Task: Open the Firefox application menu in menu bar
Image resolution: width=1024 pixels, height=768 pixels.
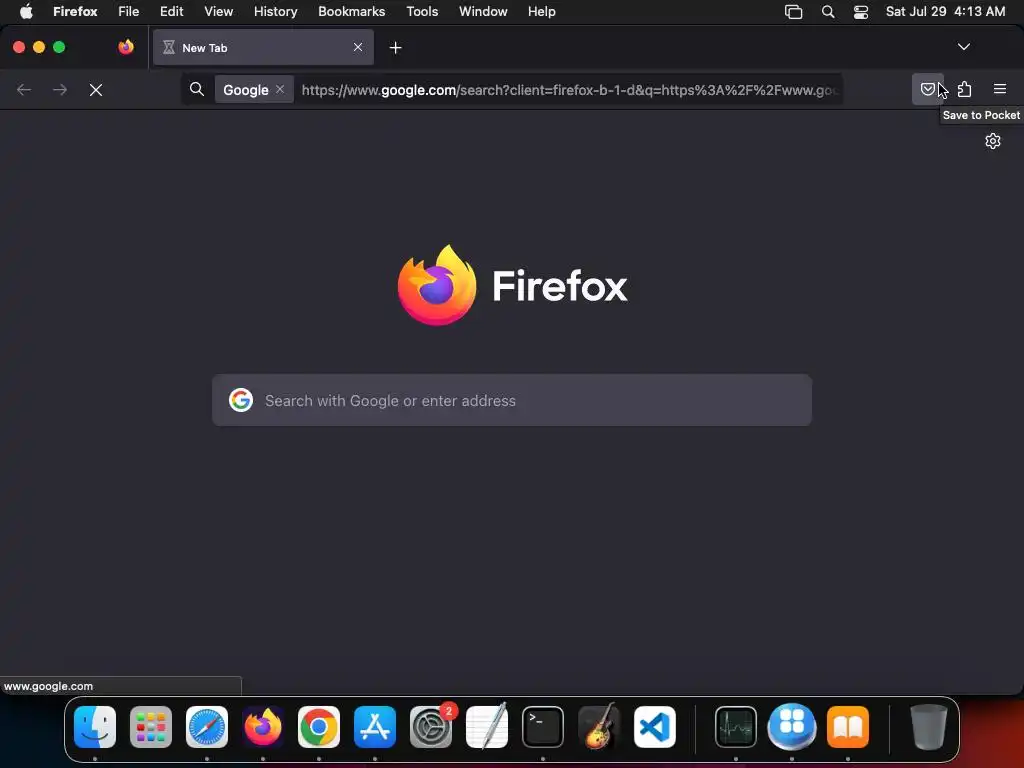Action: click(75, 12)
